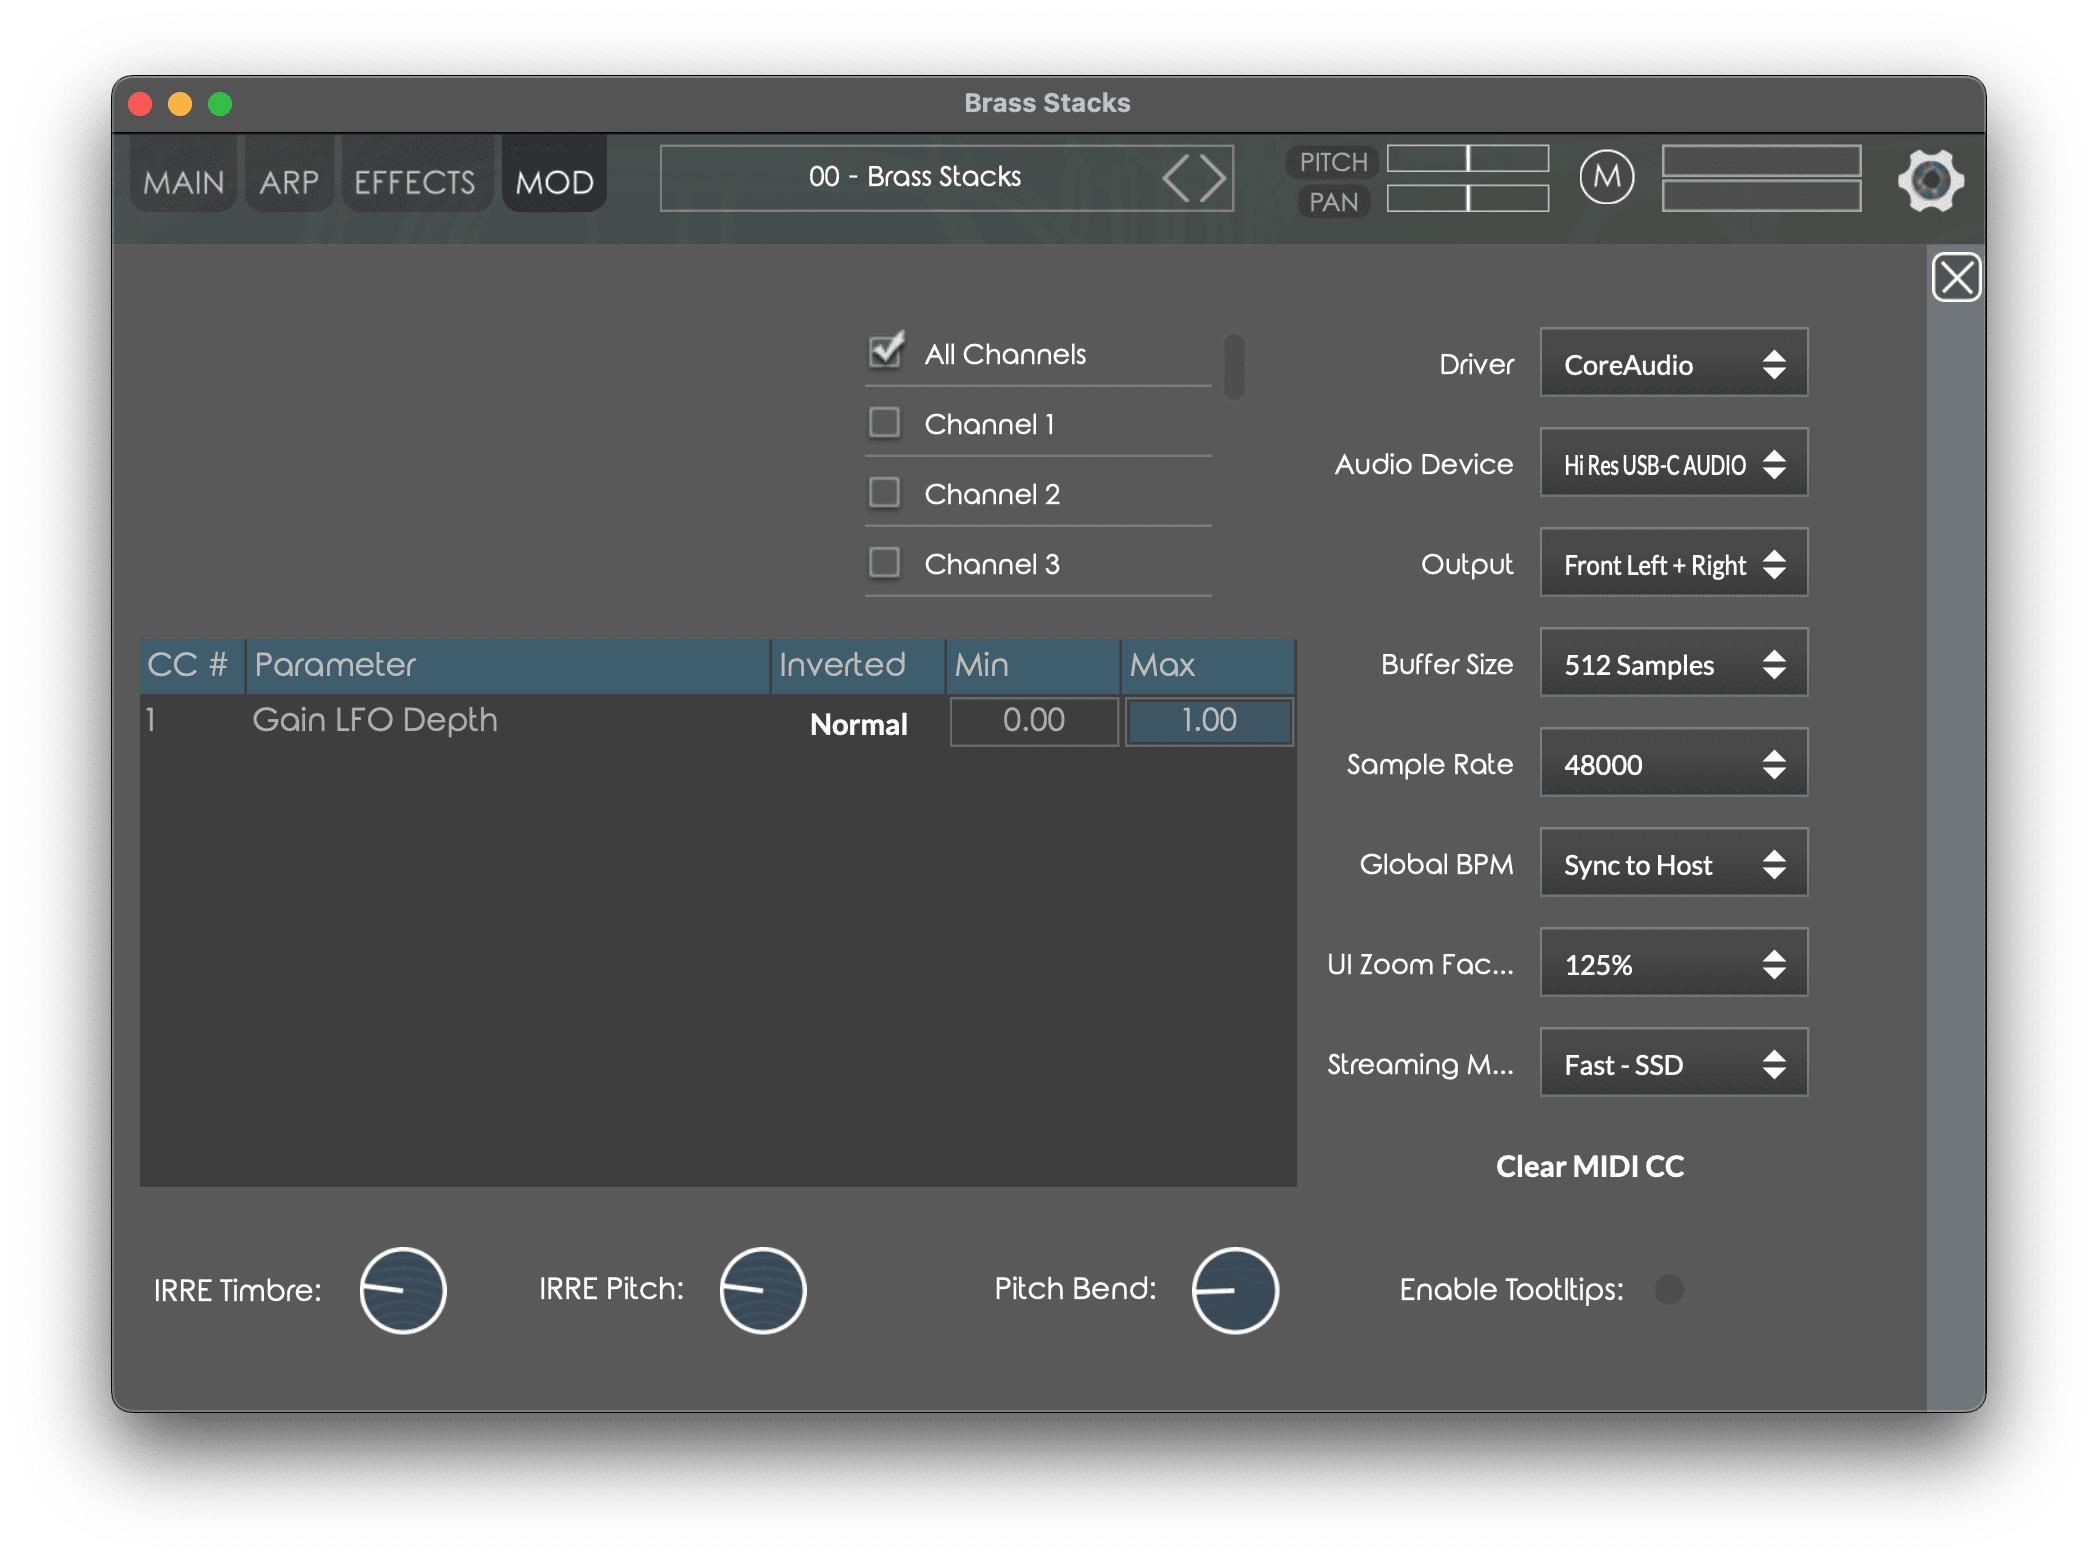Go to the next preset with the right arrow
This screenshot has height=1560, width=2098.
[x=1213, y=178]
